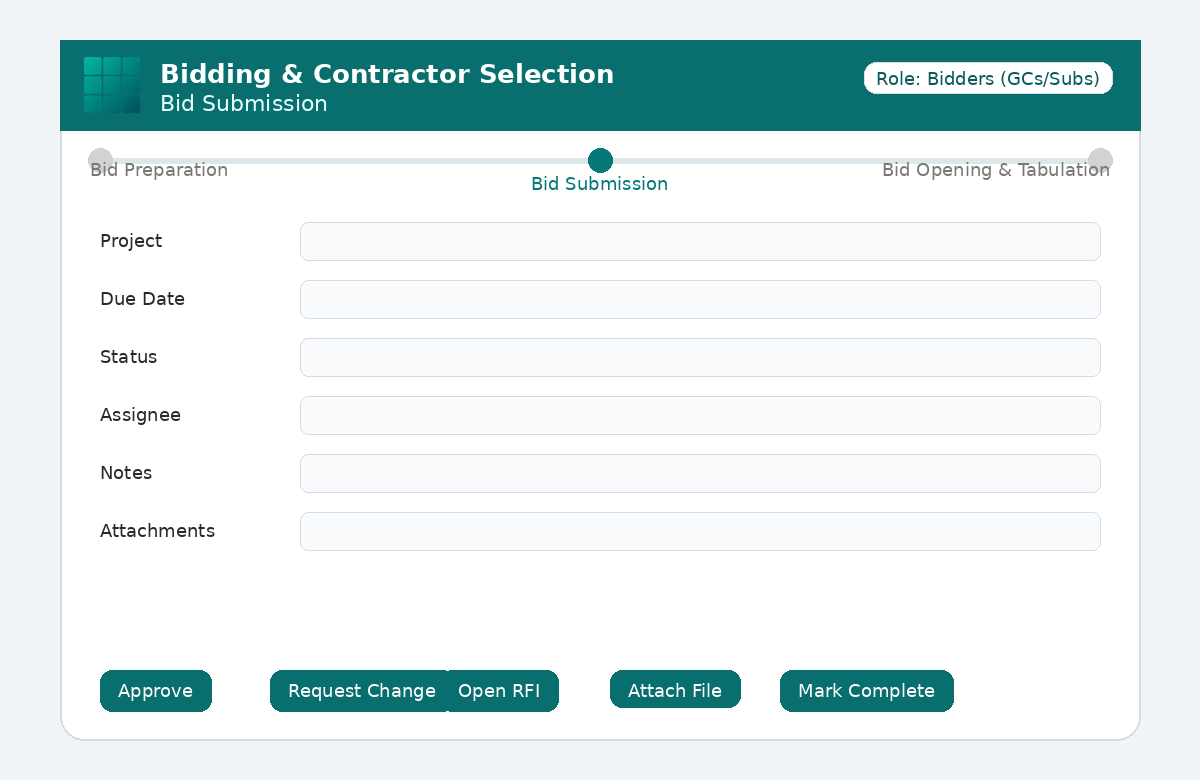The height and width of the screenshot is (780, 1200).
Task: Click into the Due Date field
Action: click(x=700, y=299)
